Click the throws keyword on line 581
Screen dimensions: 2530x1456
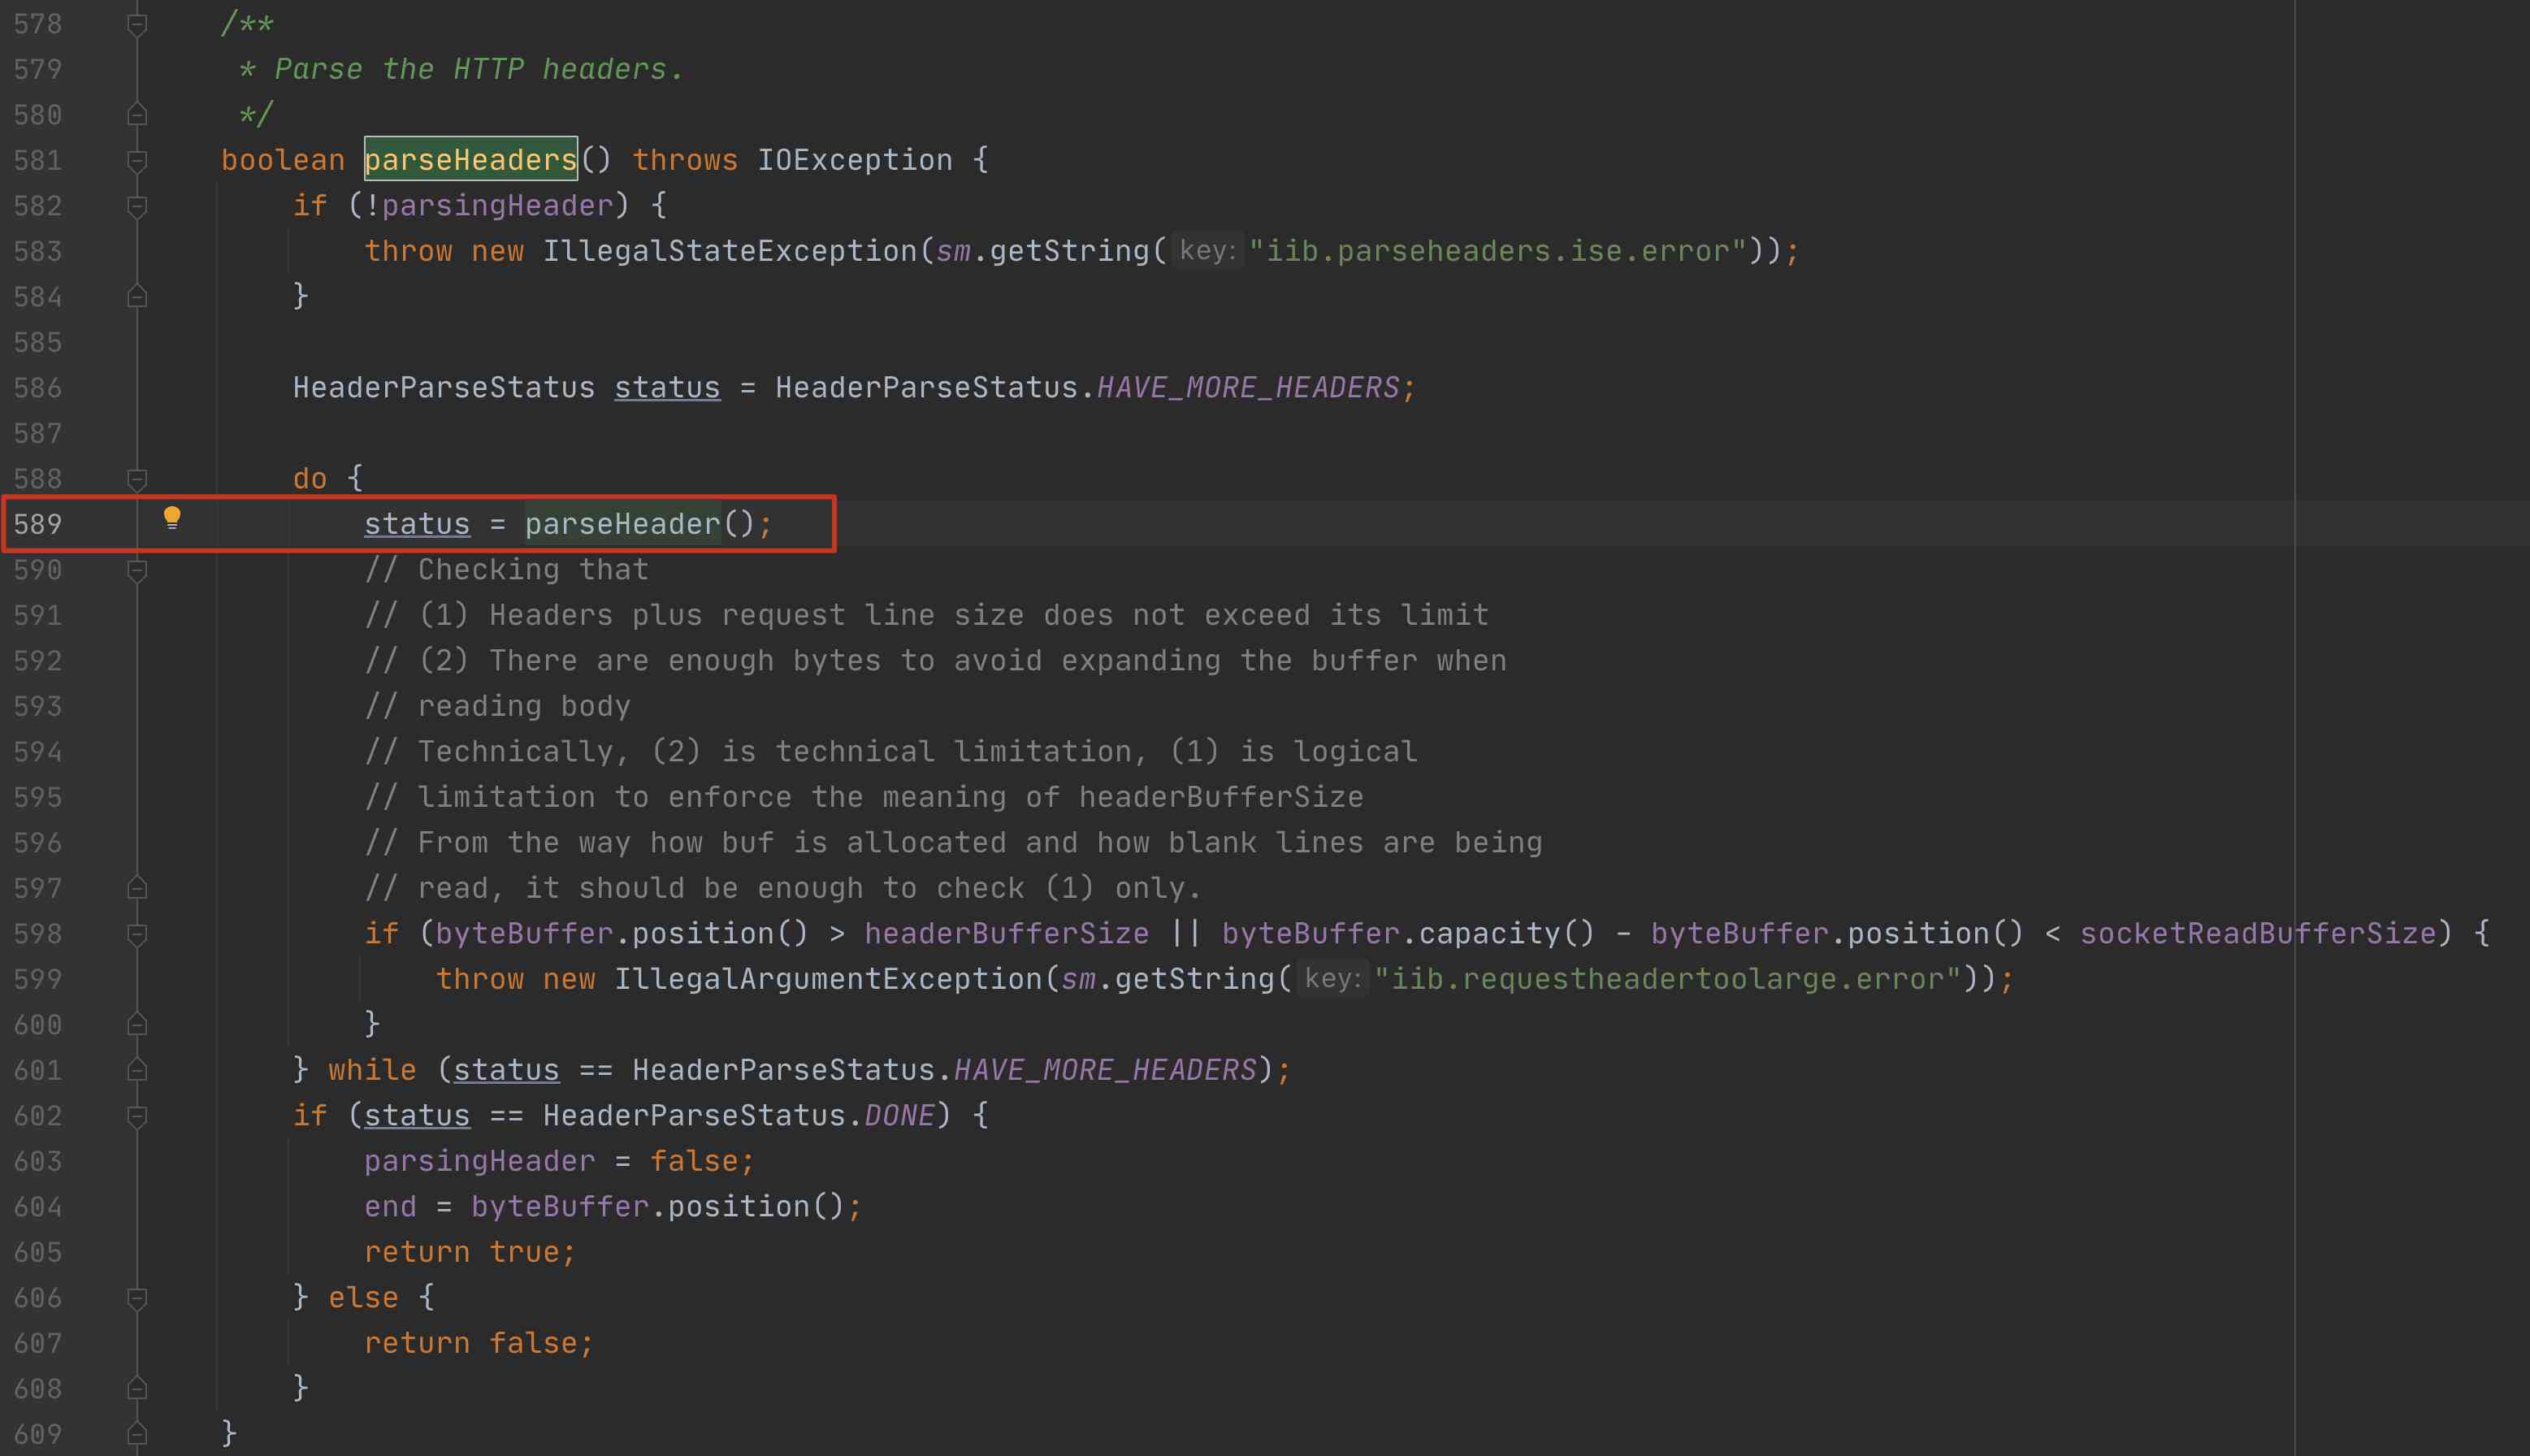pyautogui.click(x=685, y=160)
